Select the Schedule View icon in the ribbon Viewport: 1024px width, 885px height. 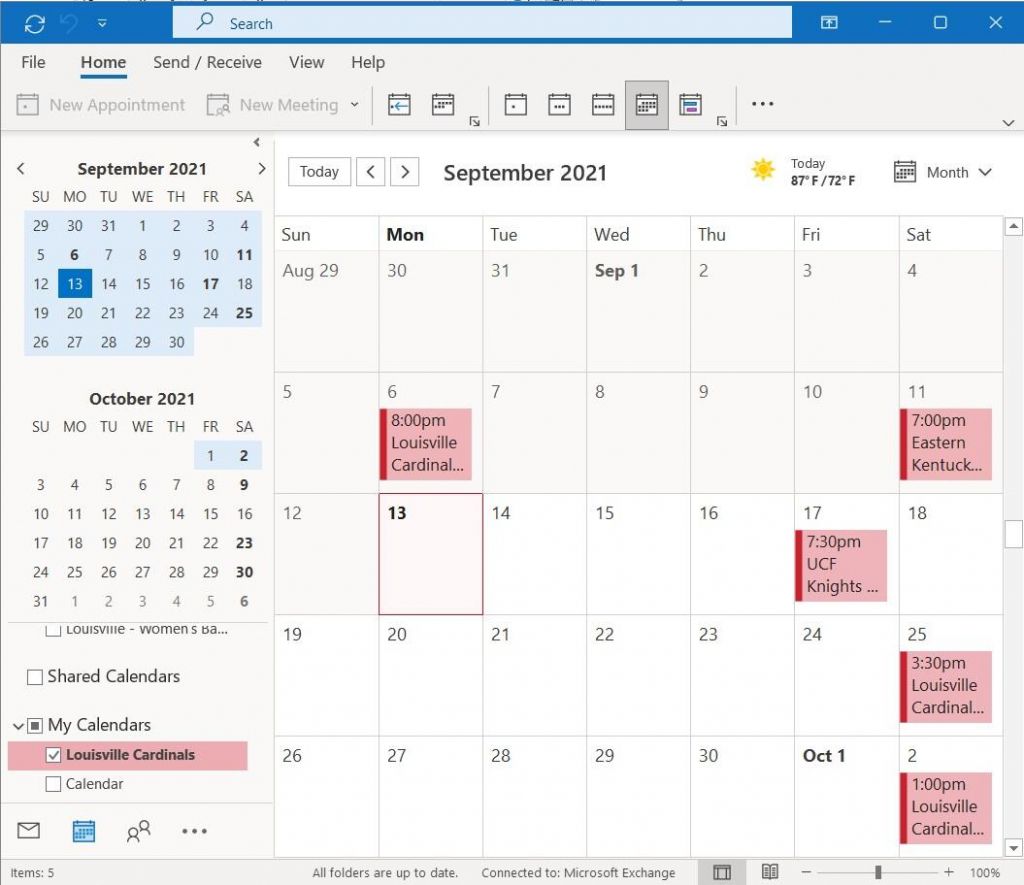coord(689,105)
